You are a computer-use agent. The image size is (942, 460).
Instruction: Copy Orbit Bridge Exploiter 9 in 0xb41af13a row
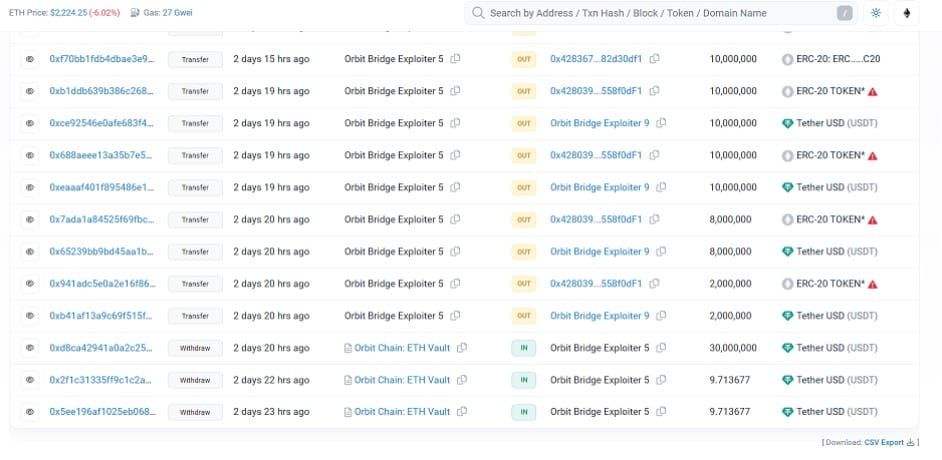point(661,315)
